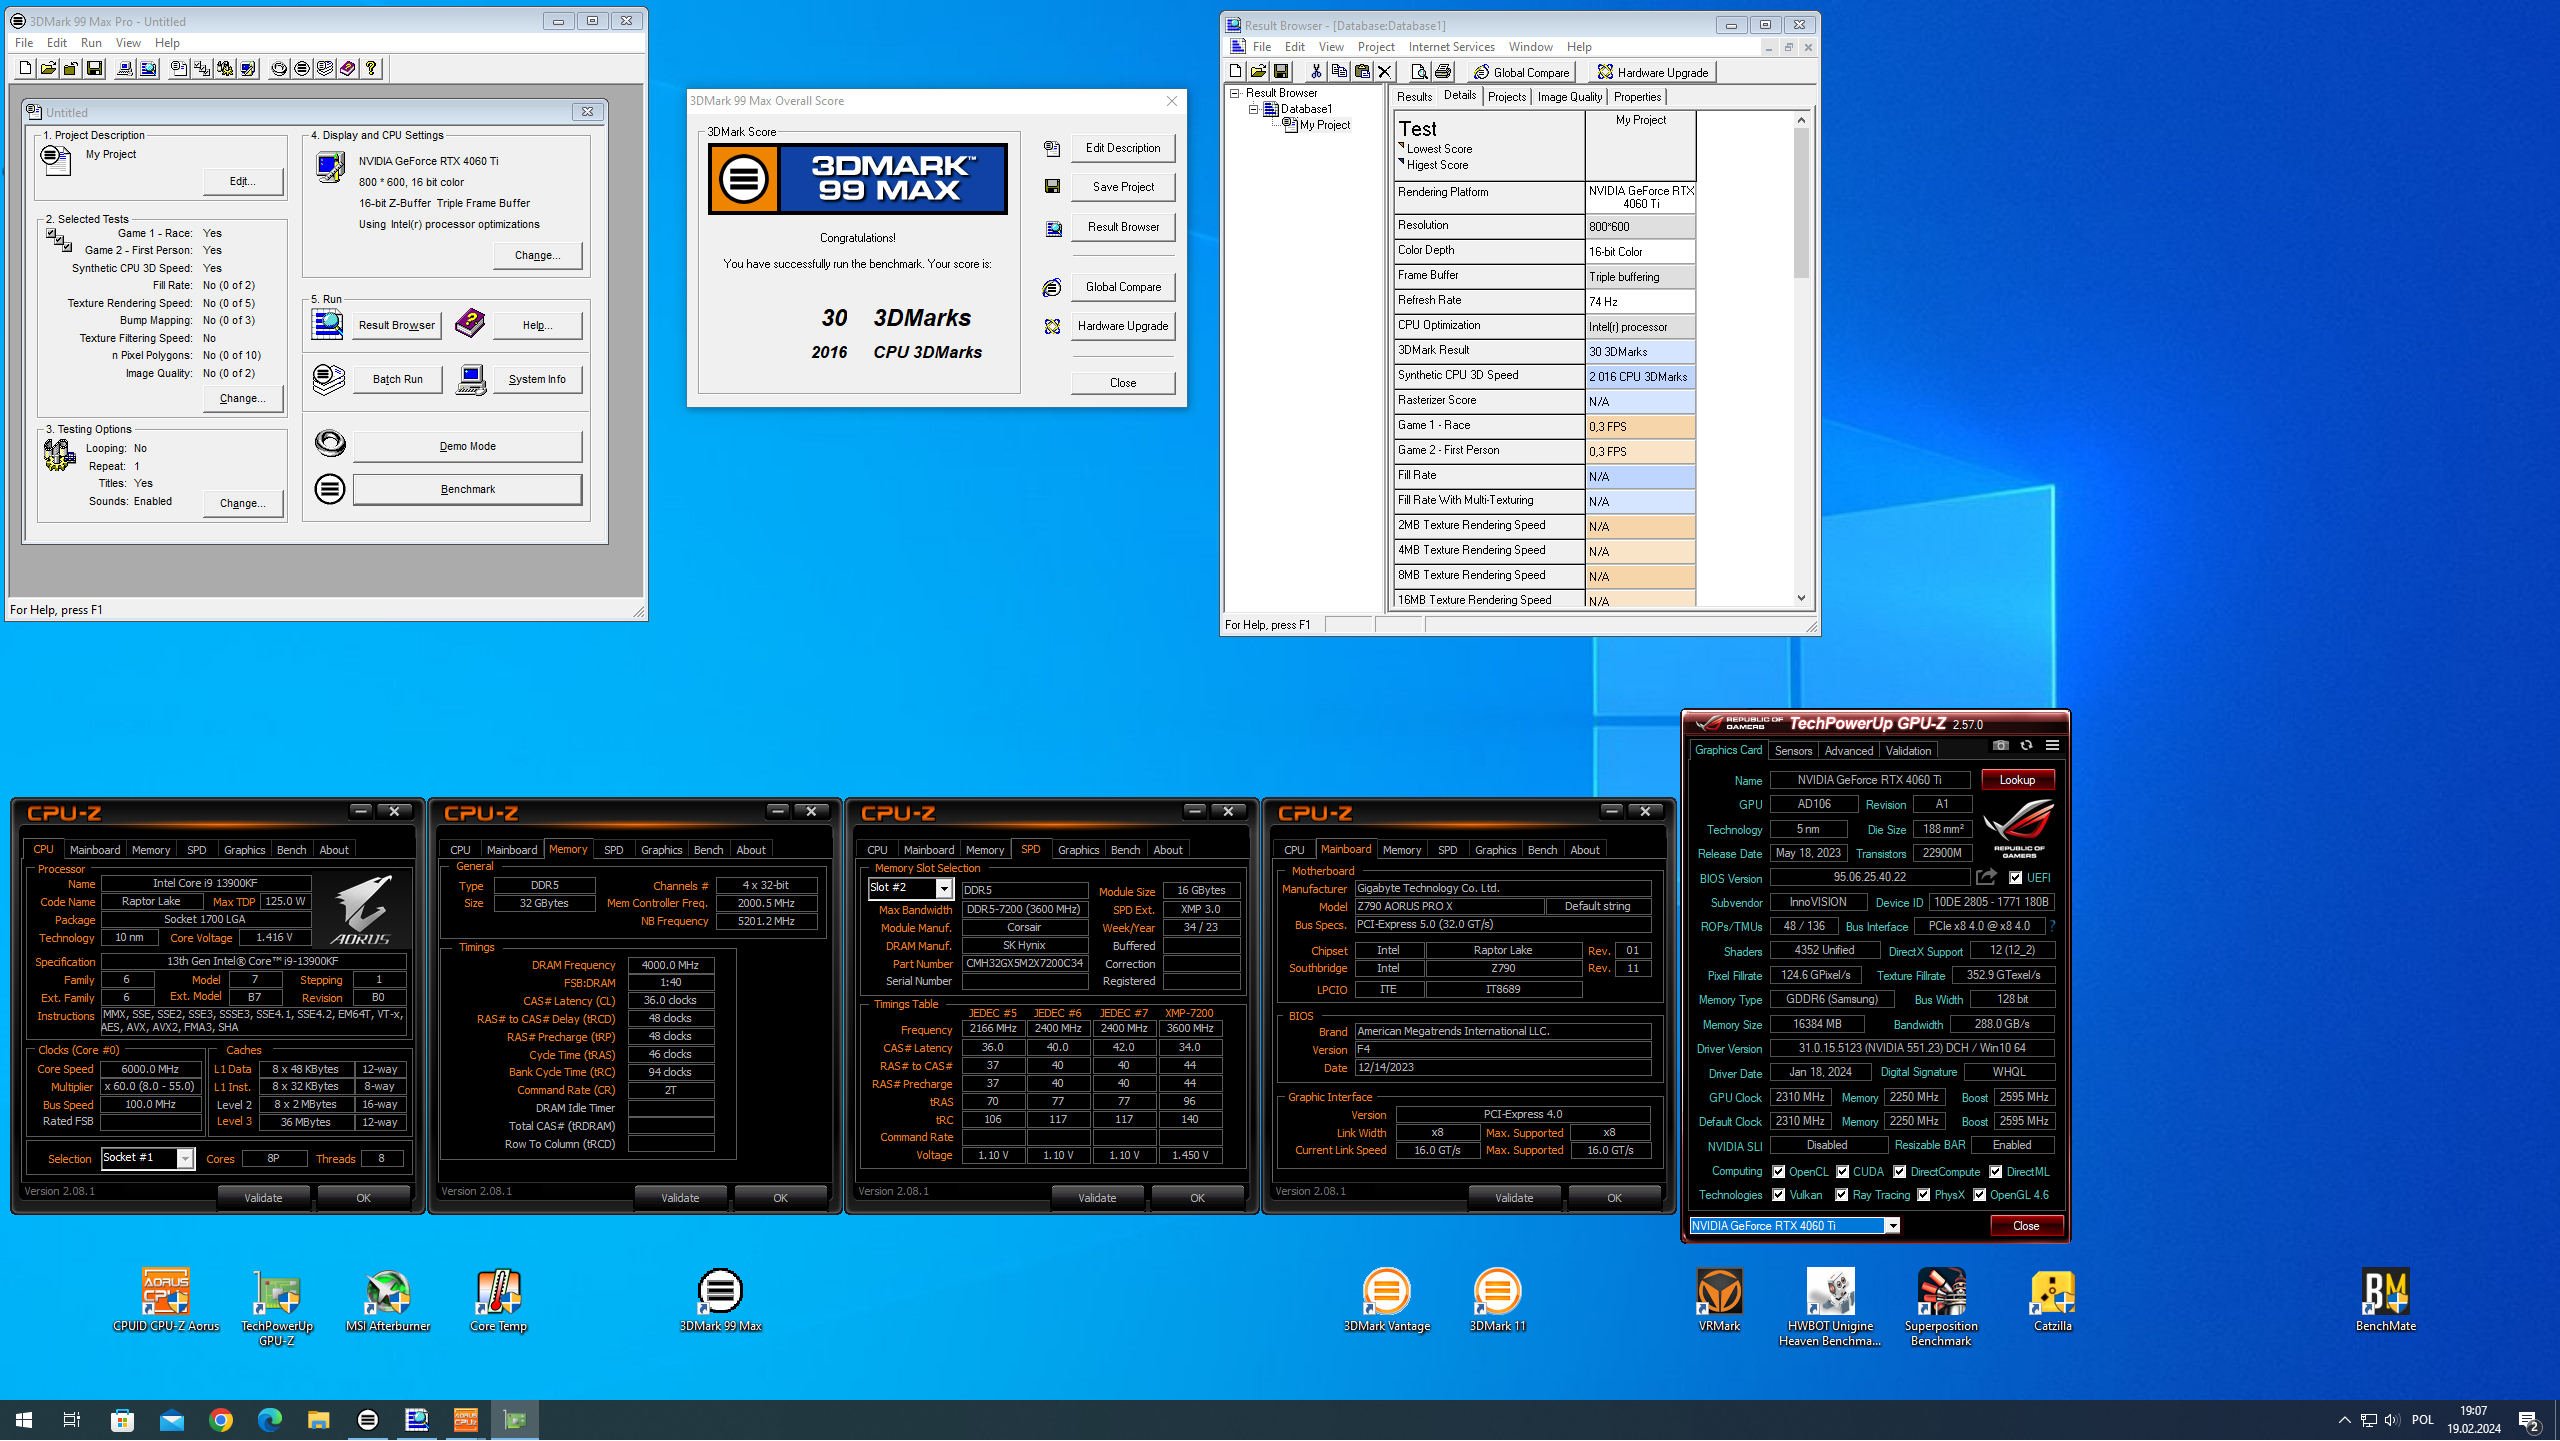This screenshot has height=1441, width=2560.
Task: Collapse the Database1 tree node
Action: tap(1253, 109)
